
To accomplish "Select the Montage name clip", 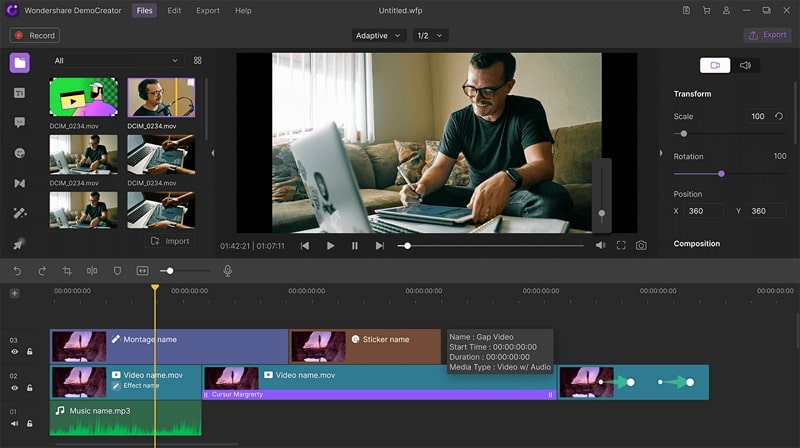I will click(169, 346).
